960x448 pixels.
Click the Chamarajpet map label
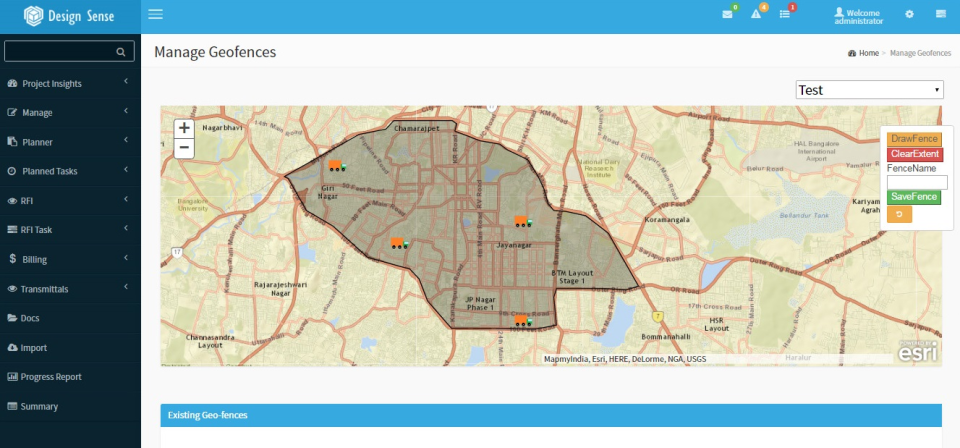(x=417, y=129)
